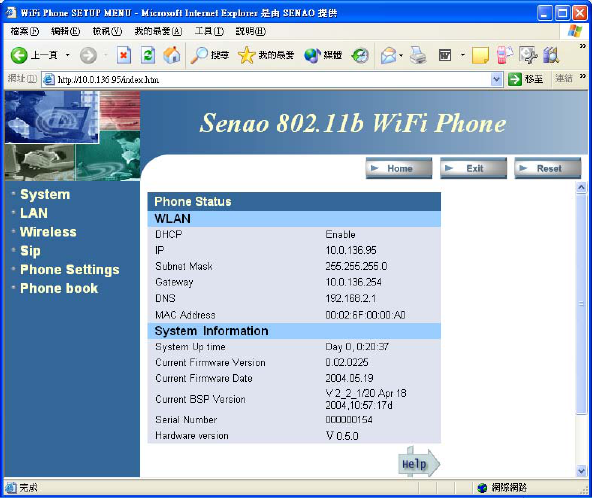The image size is (592, 498).
Task: Click the MAC Address value
Action: [365, 315]
